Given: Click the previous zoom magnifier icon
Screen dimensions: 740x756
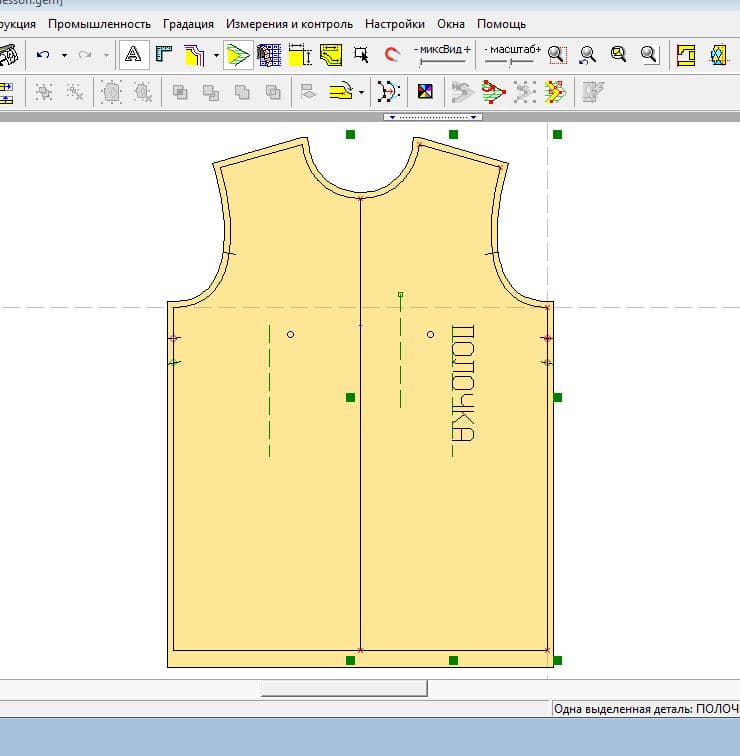Looking at the screenshot, I should (588, 55).
